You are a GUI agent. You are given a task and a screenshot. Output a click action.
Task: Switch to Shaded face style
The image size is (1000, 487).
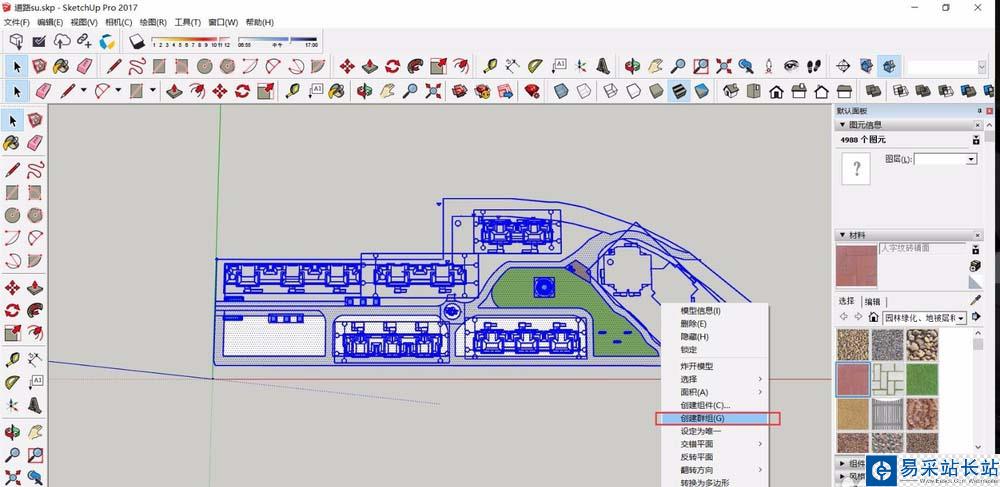(x=656, y=91)
